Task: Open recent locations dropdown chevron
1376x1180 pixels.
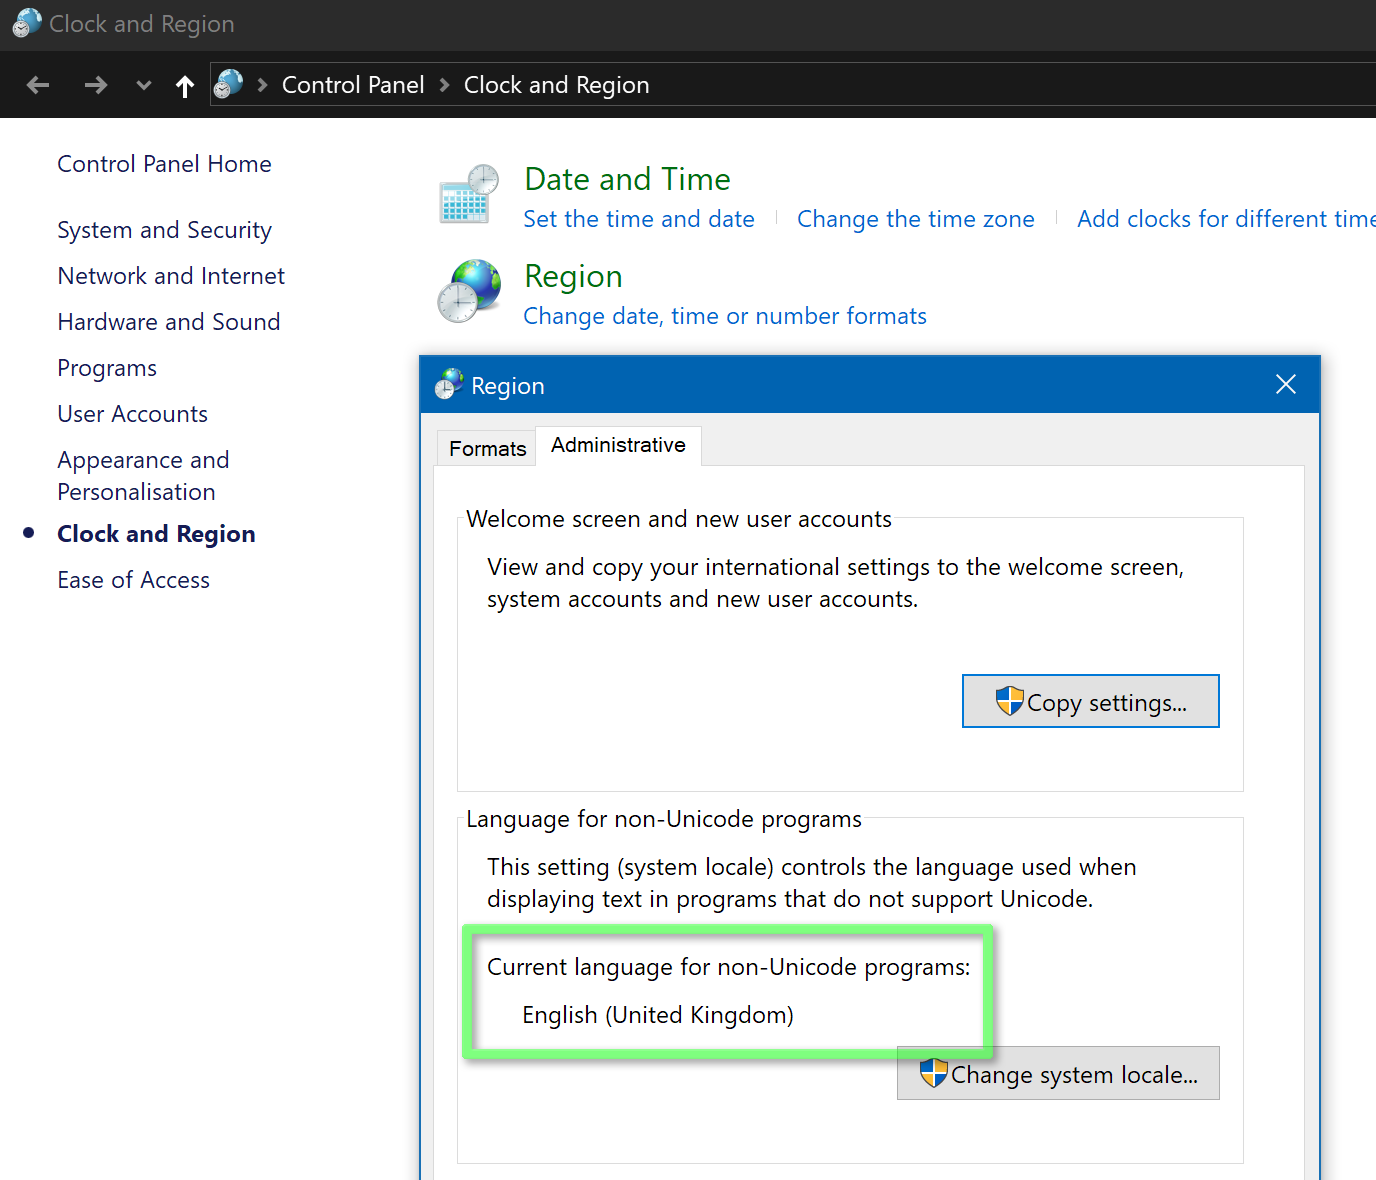Action: coord(144,85)
